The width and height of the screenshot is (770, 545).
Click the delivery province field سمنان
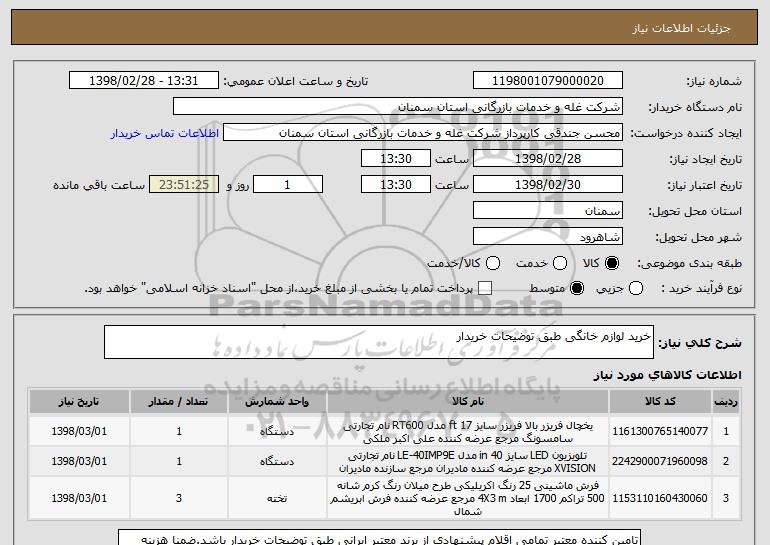click(x=548, y=211)
